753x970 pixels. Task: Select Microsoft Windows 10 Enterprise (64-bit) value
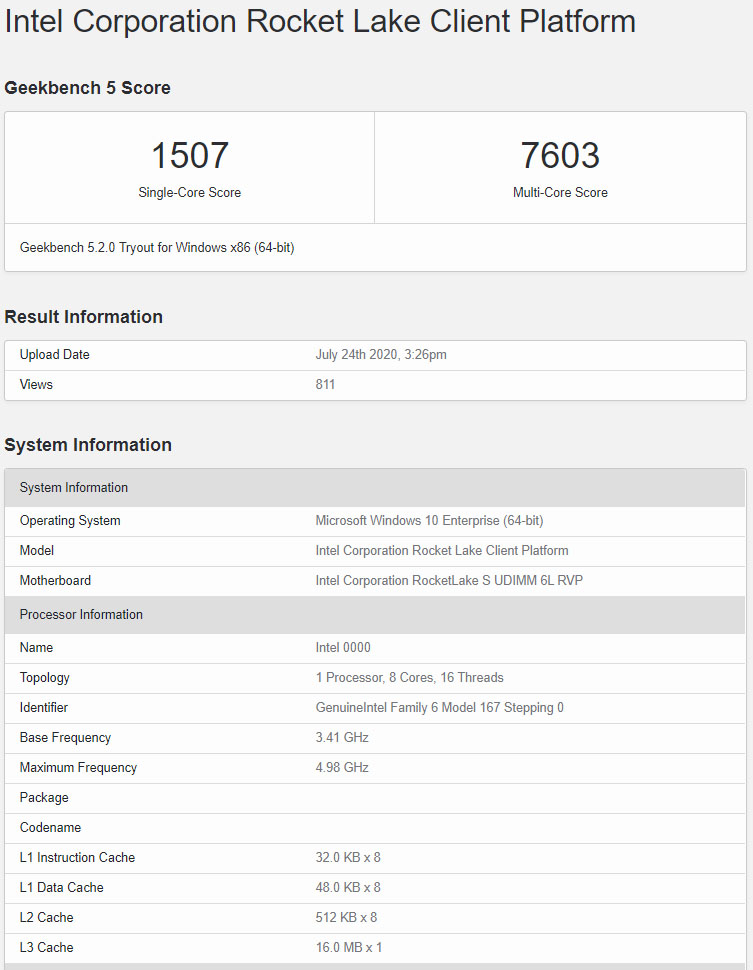click(429, 520)
